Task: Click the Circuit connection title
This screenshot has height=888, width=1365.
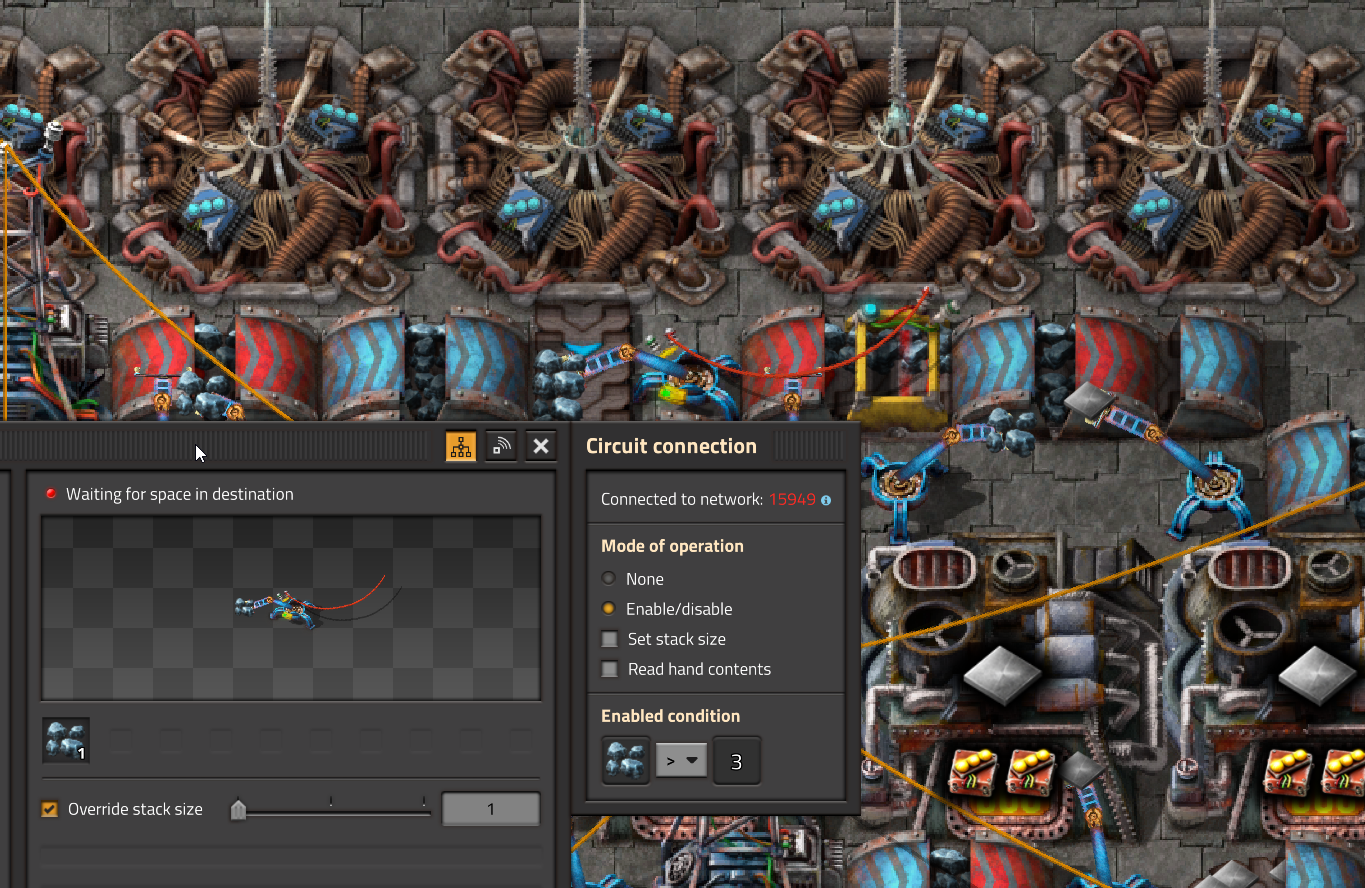Action: (671, 446)
